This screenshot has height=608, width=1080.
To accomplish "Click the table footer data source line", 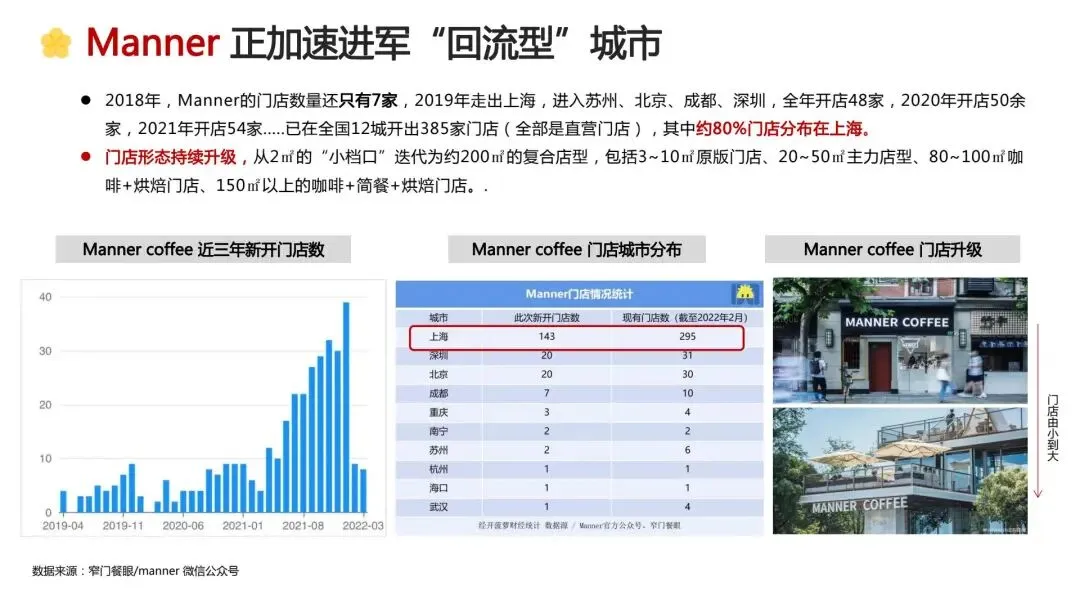I will click(x=579, y=525).
